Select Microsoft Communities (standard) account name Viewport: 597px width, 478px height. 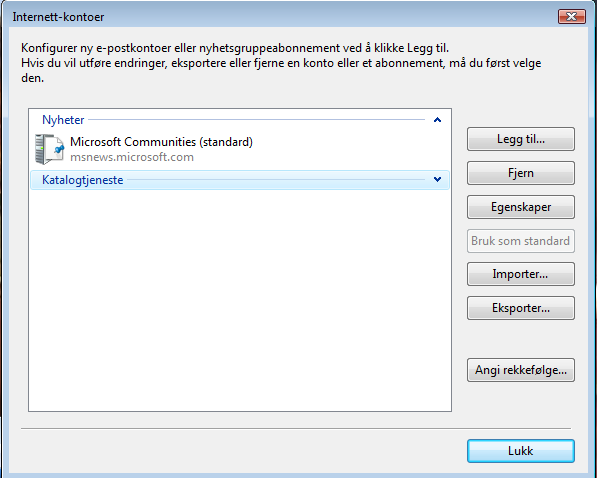(161, 142)
